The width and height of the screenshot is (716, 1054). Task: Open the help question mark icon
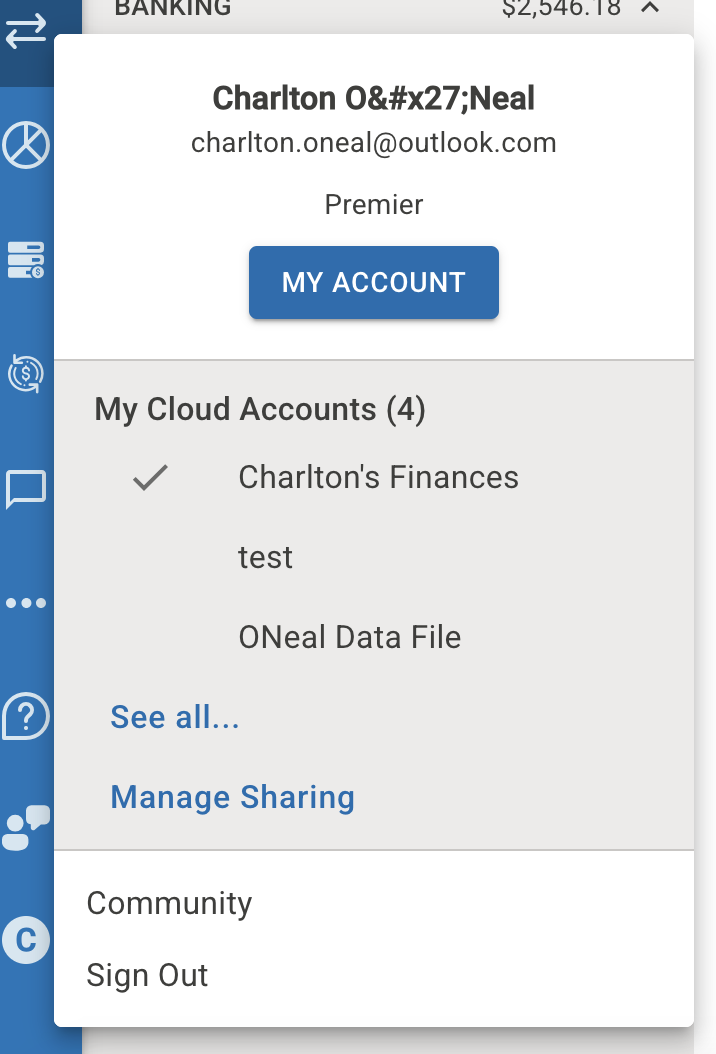coord(26,717)
